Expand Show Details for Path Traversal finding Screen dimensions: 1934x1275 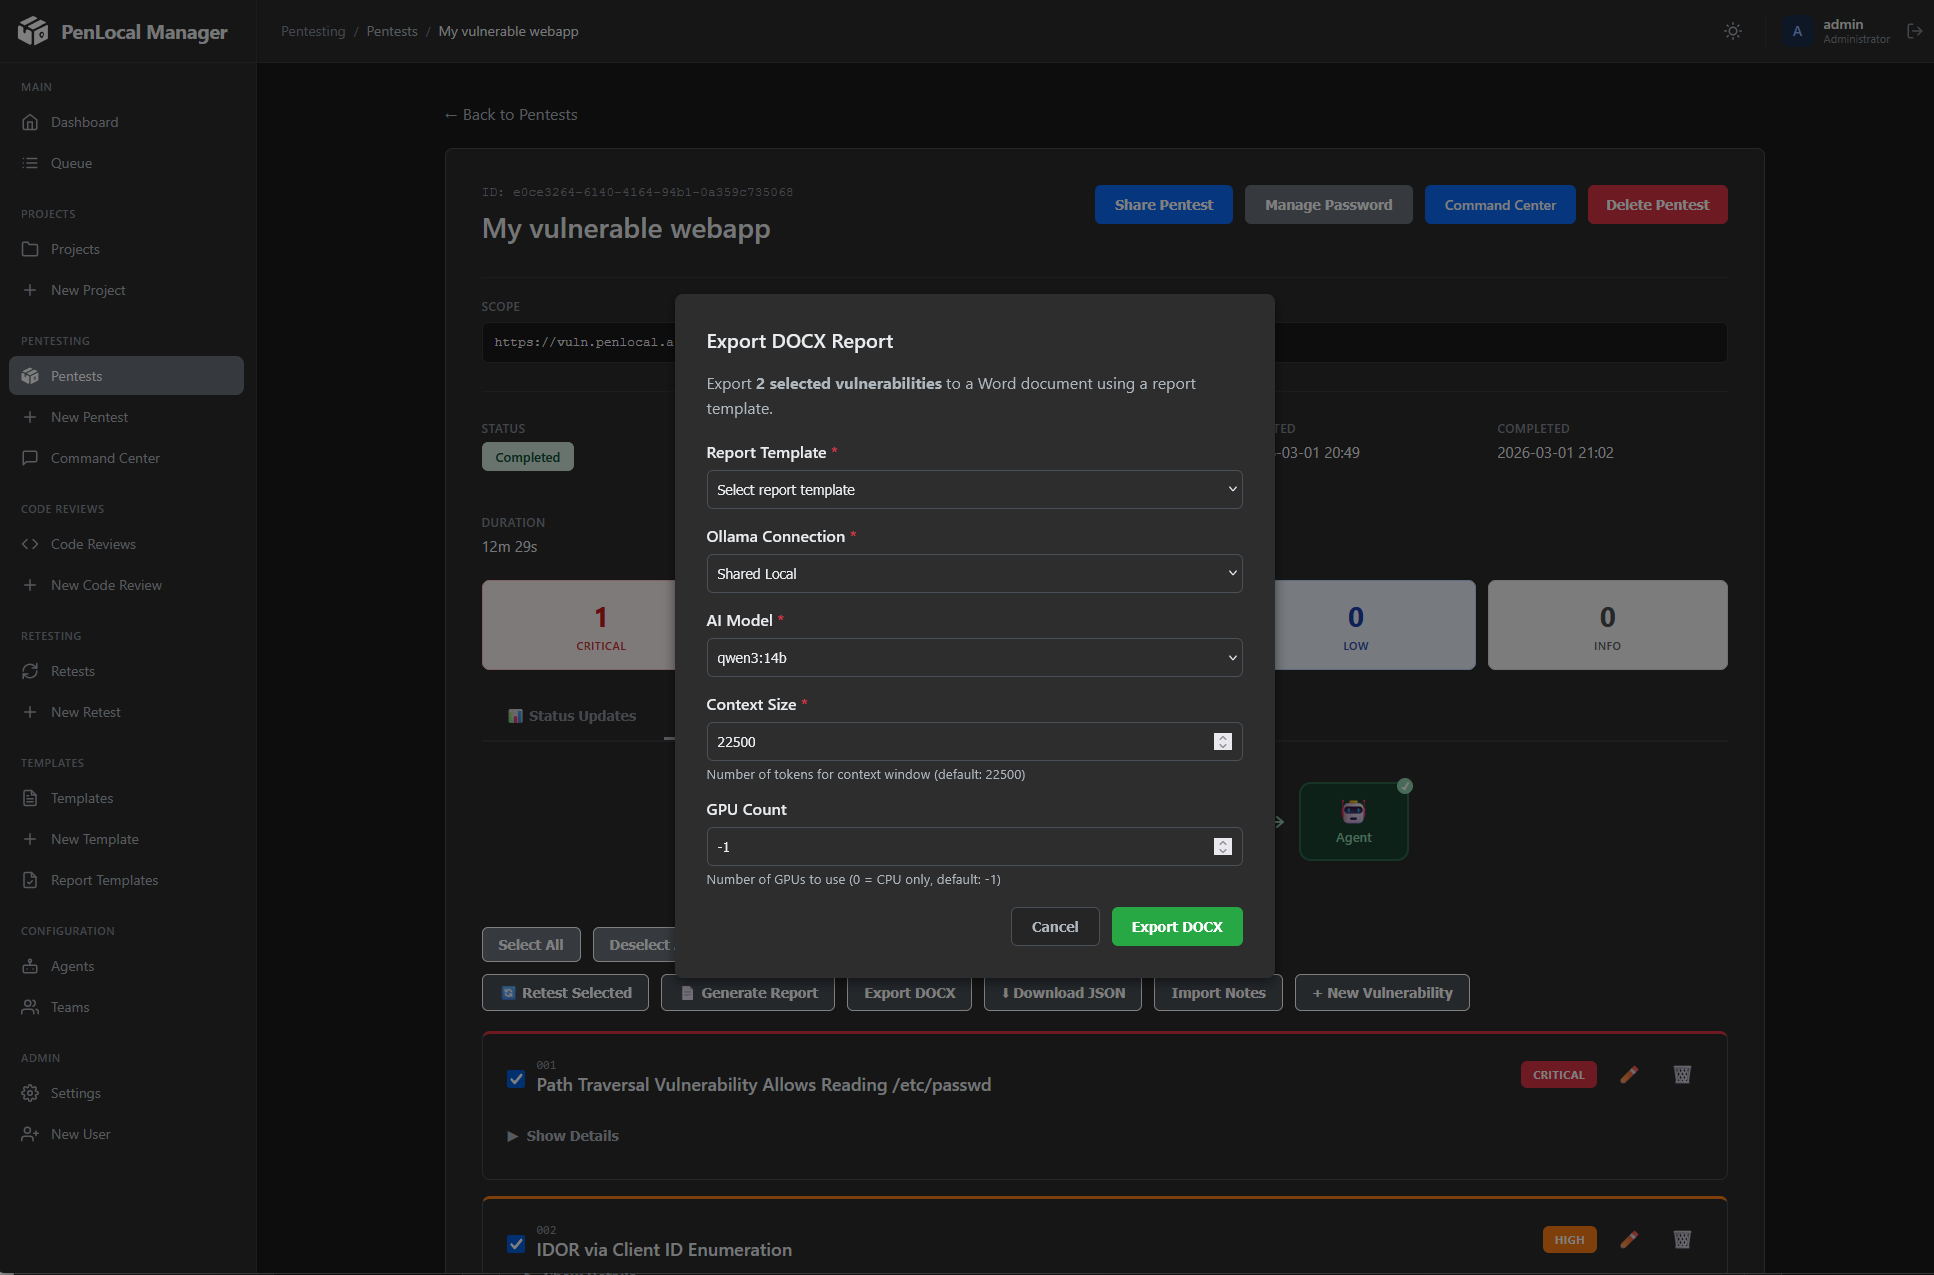(x=571, y=1135)
